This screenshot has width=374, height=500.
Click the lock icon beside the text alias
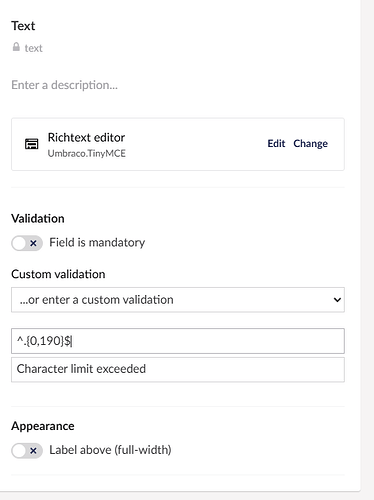pyautogui.click(x=16, y=47)
